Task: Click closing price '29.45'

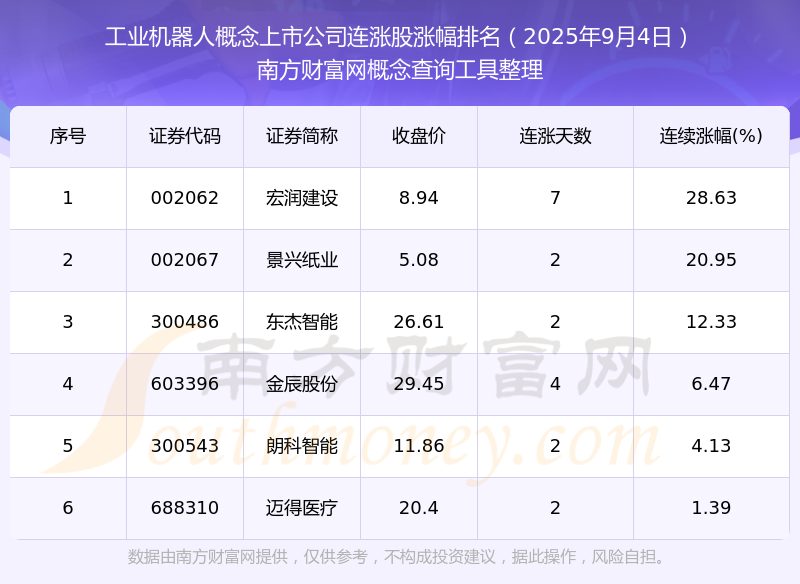Action: 418,384
